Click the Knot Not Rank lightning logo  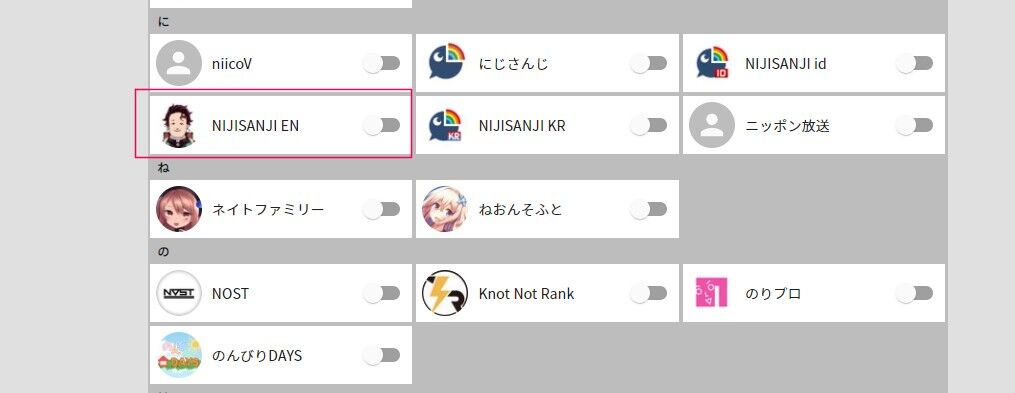445,293
